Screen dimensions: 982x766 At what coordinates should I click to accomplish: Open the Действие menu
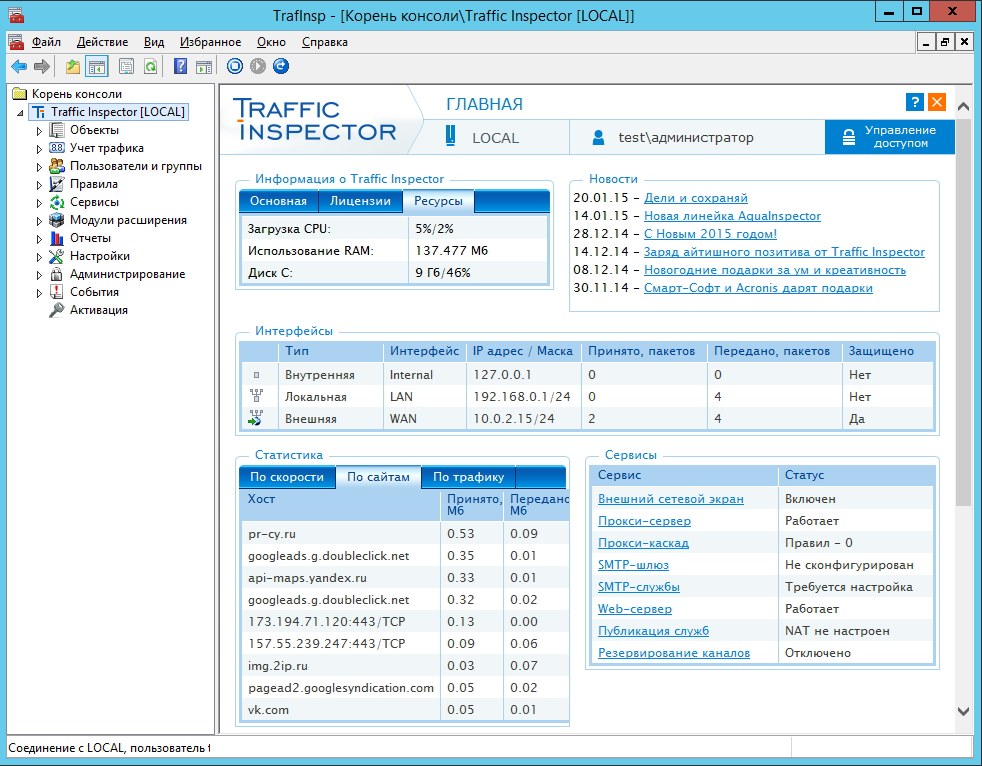102,42
